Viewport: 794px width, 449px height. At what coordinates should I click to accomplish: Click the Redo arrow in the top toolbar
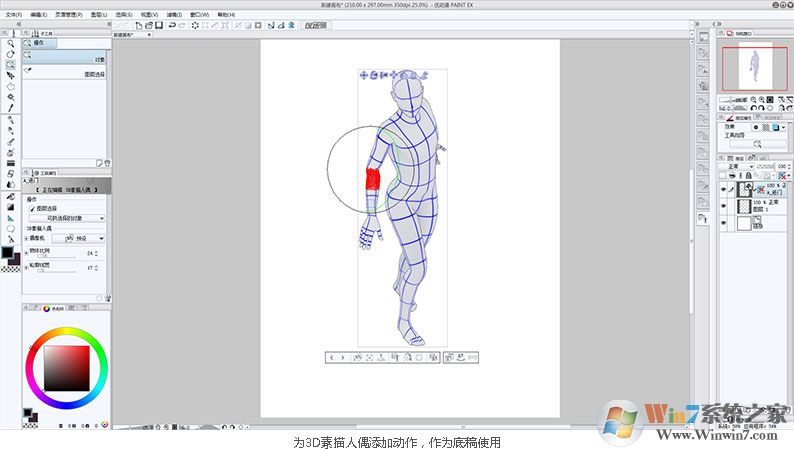[182, 25]
